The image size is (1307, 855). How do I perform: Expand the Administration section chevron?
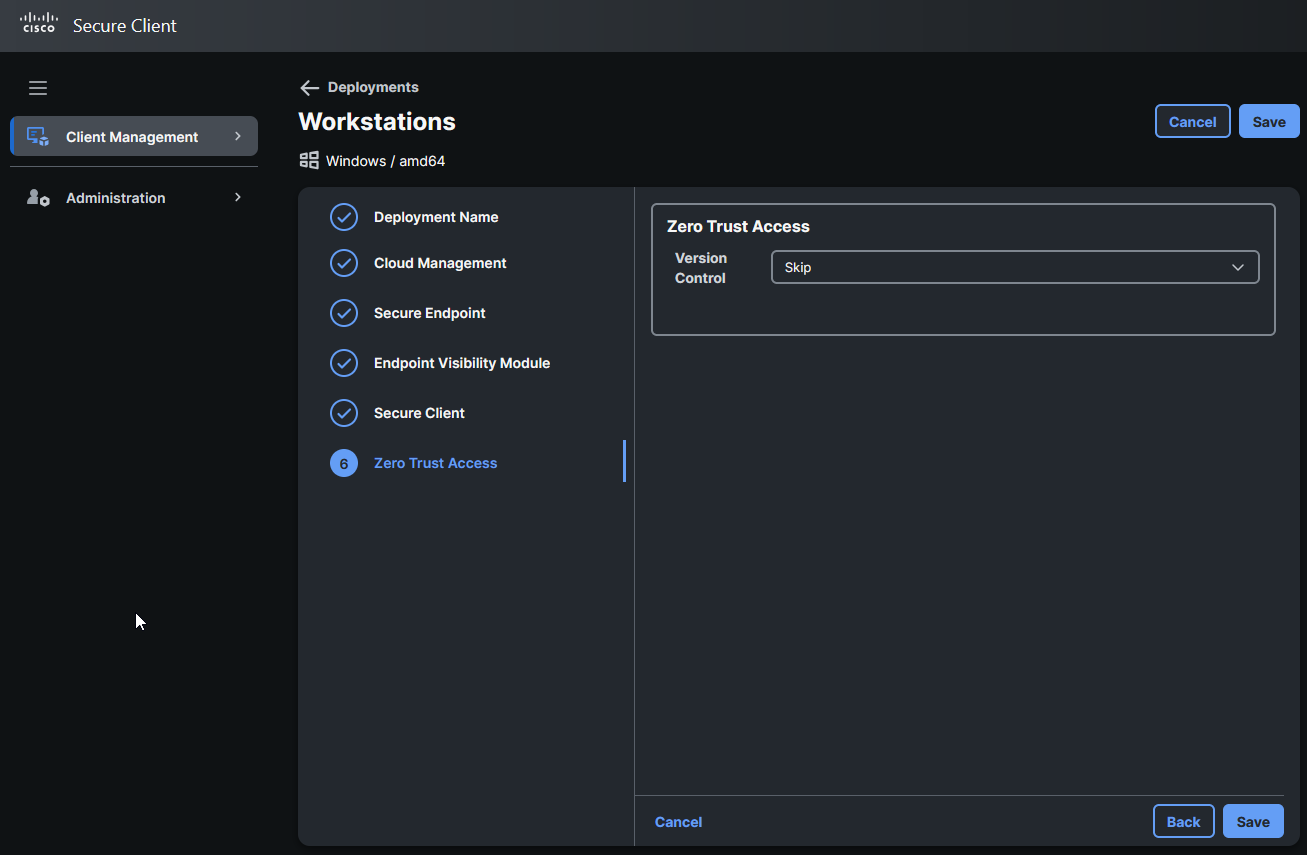coord(237,197)
